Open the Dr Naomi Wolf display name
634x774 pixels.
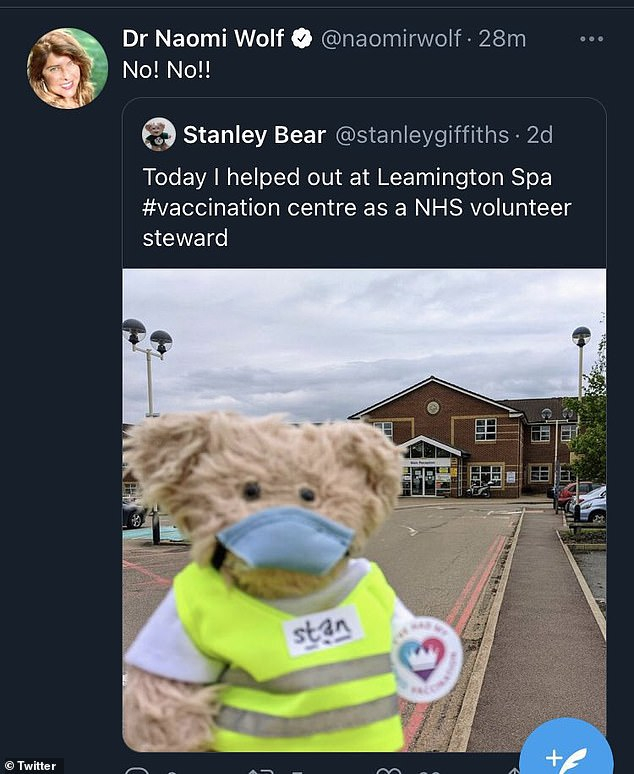click(x=203, y=39)
